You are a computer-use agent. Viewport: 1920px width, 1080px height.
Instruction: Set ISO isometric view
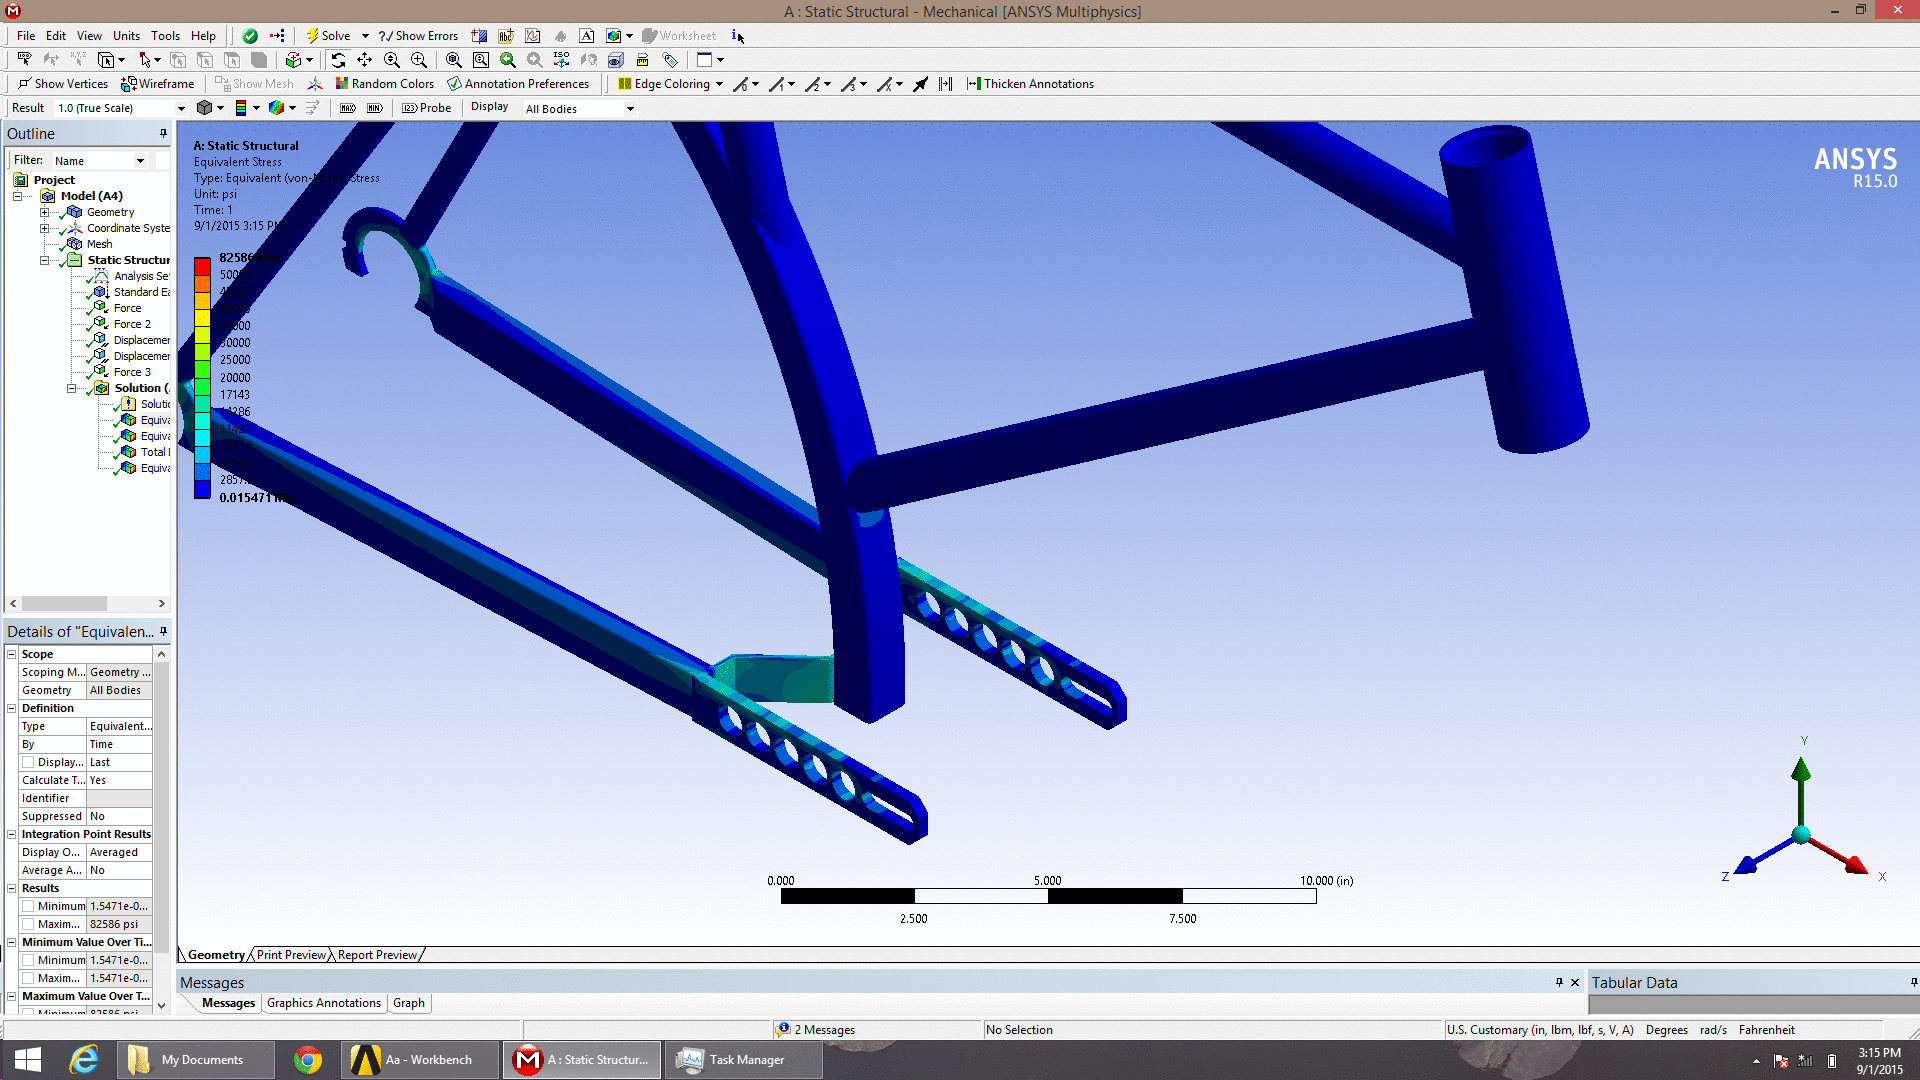coord(561,60)
